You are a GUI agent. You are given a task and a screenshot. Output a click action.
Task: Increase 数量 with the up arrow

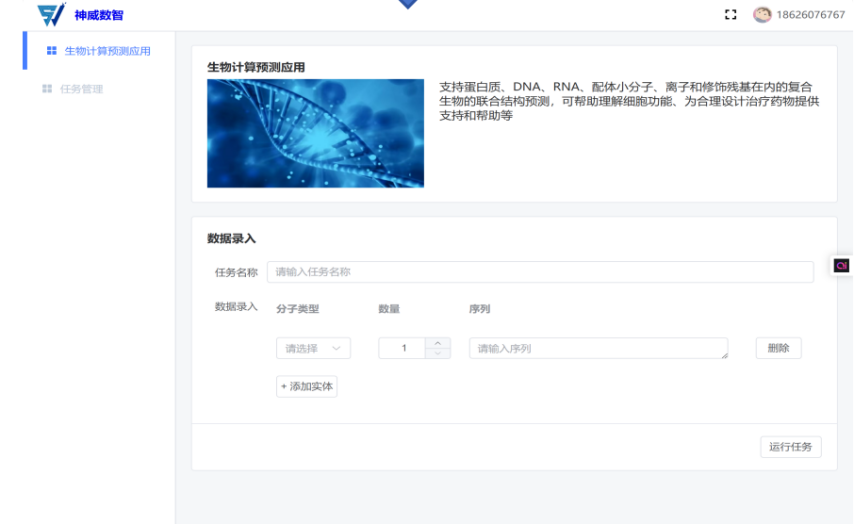coord(437,343)
